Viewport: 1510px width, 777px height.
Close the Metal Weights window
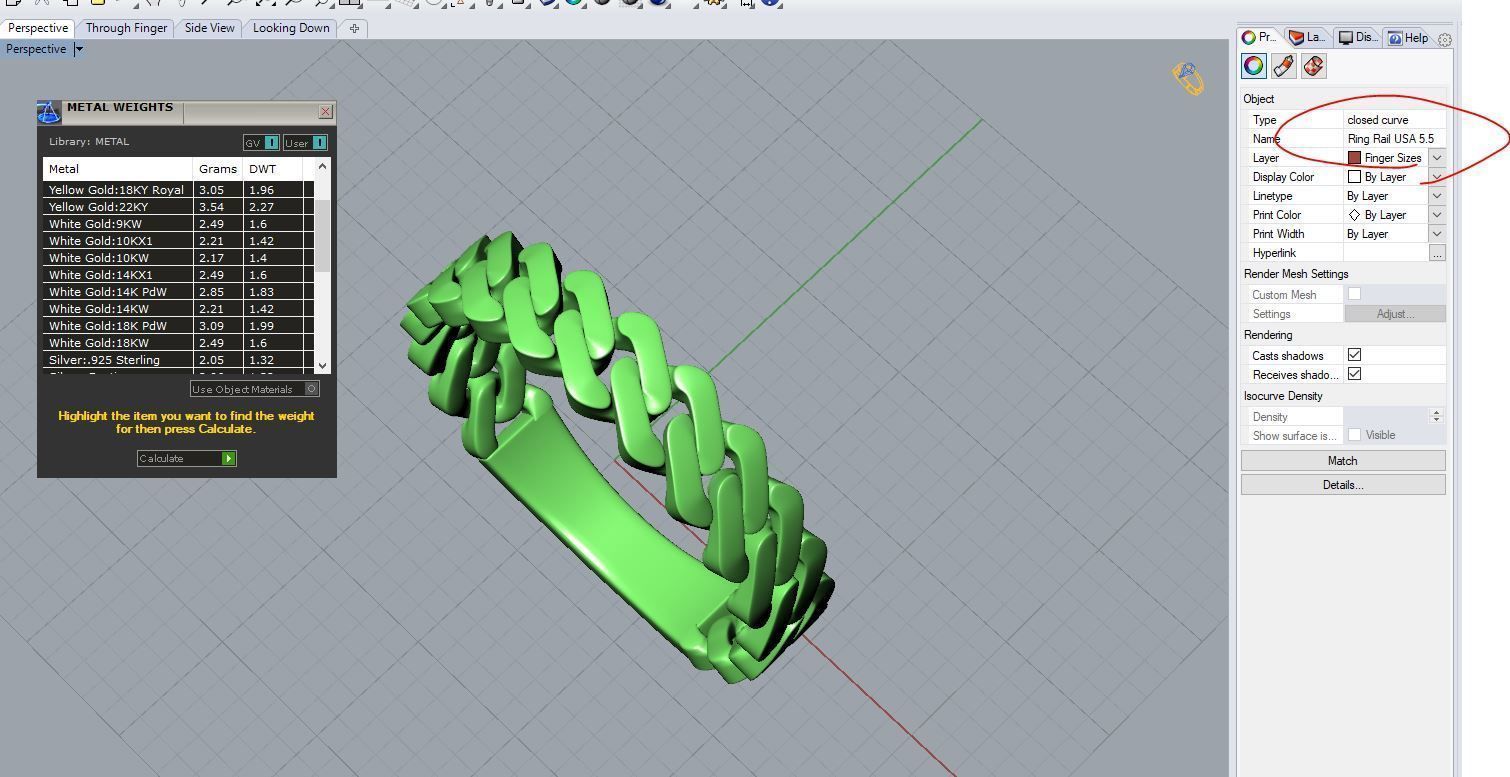pyautogui.click(x=325, y=112)
